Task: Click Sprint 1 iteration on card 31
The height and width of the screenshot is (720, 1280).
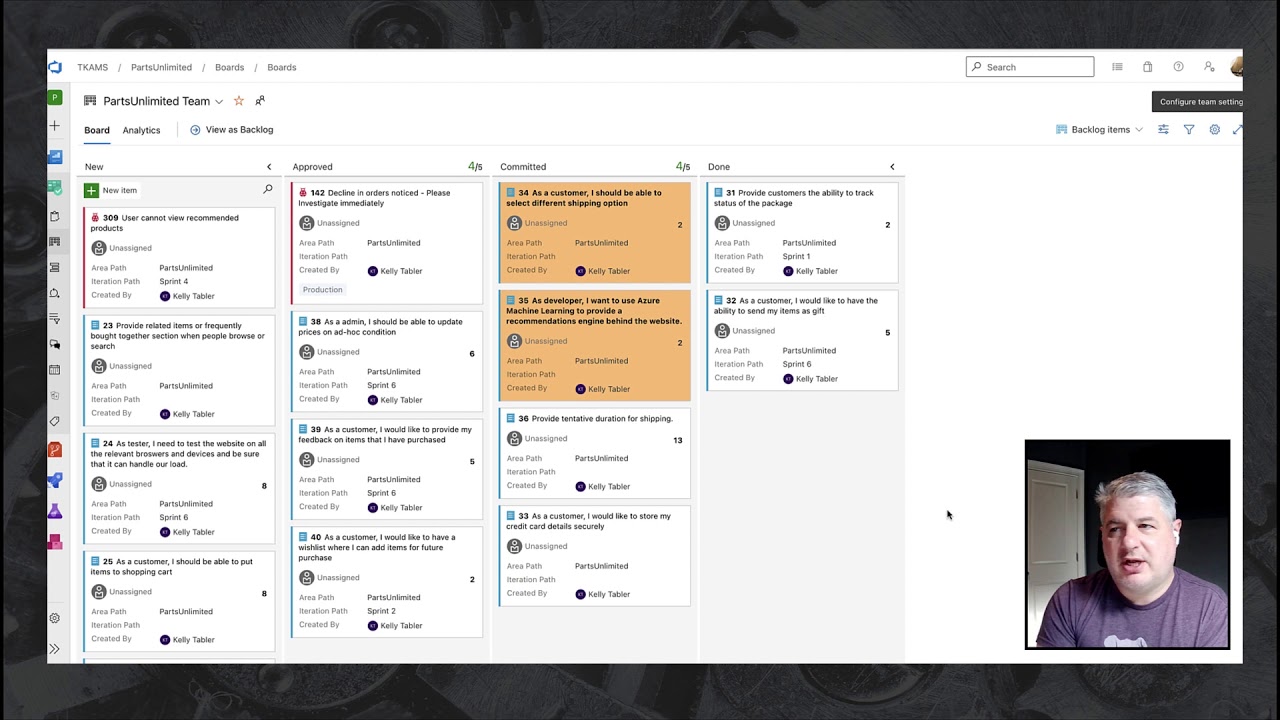Action: point(796,257)
